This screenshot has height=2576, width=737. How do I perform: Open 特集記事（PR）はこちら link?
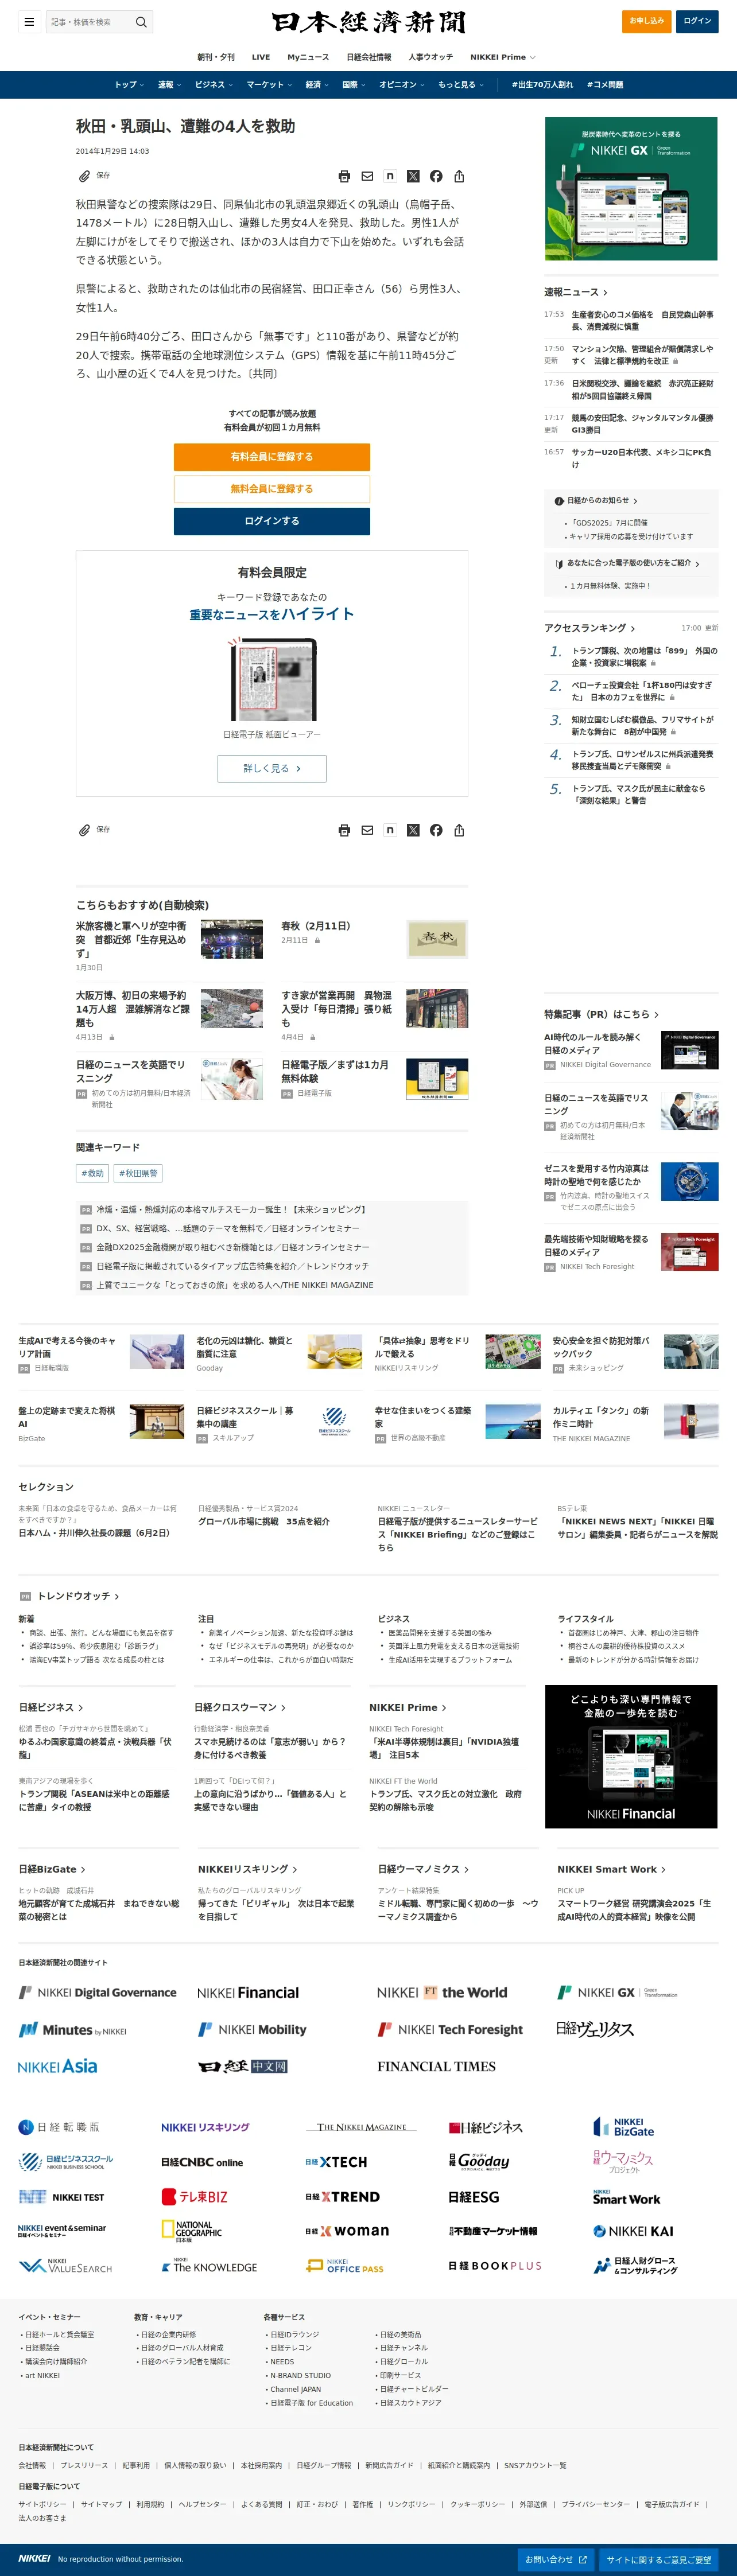[601, 1014]
